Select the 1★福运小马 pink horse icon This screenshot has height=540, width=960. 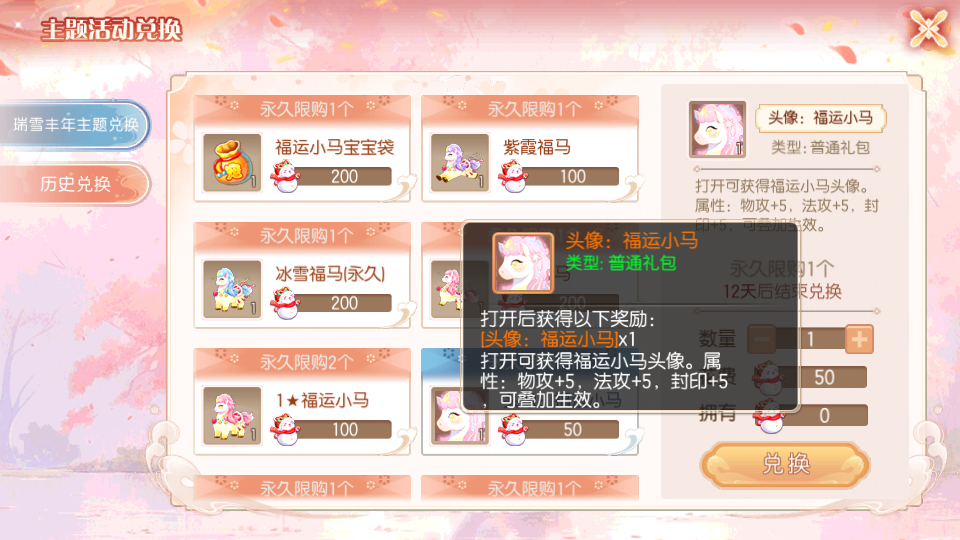point(232,416)
